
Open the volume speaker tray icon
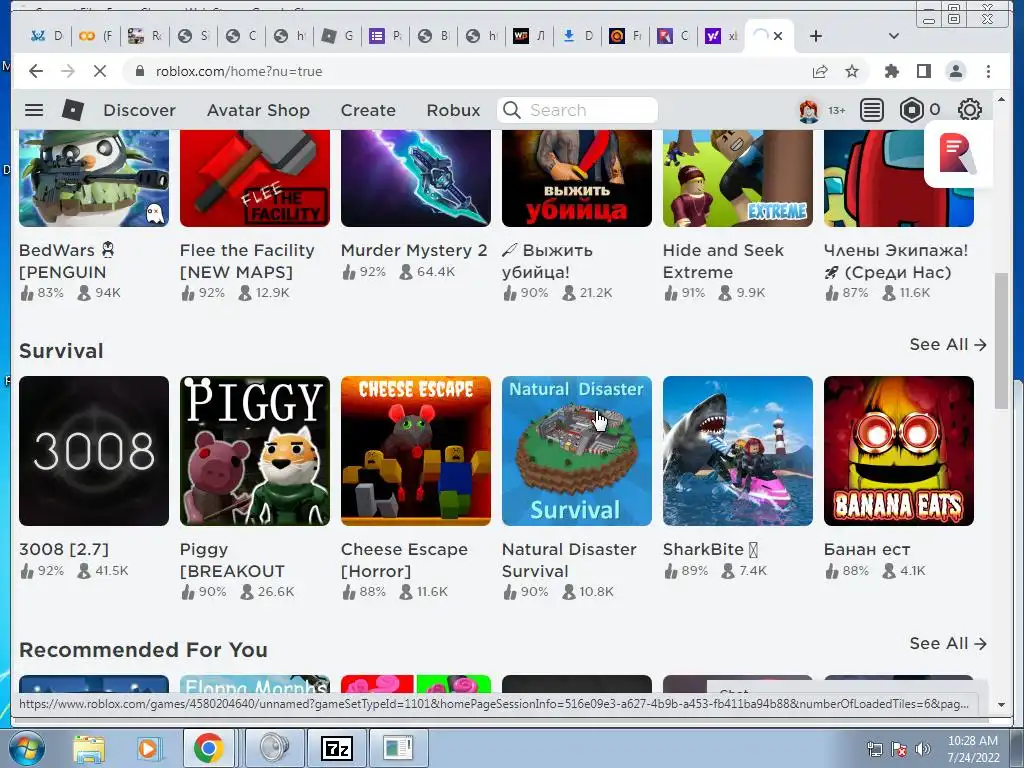point(922,748)
